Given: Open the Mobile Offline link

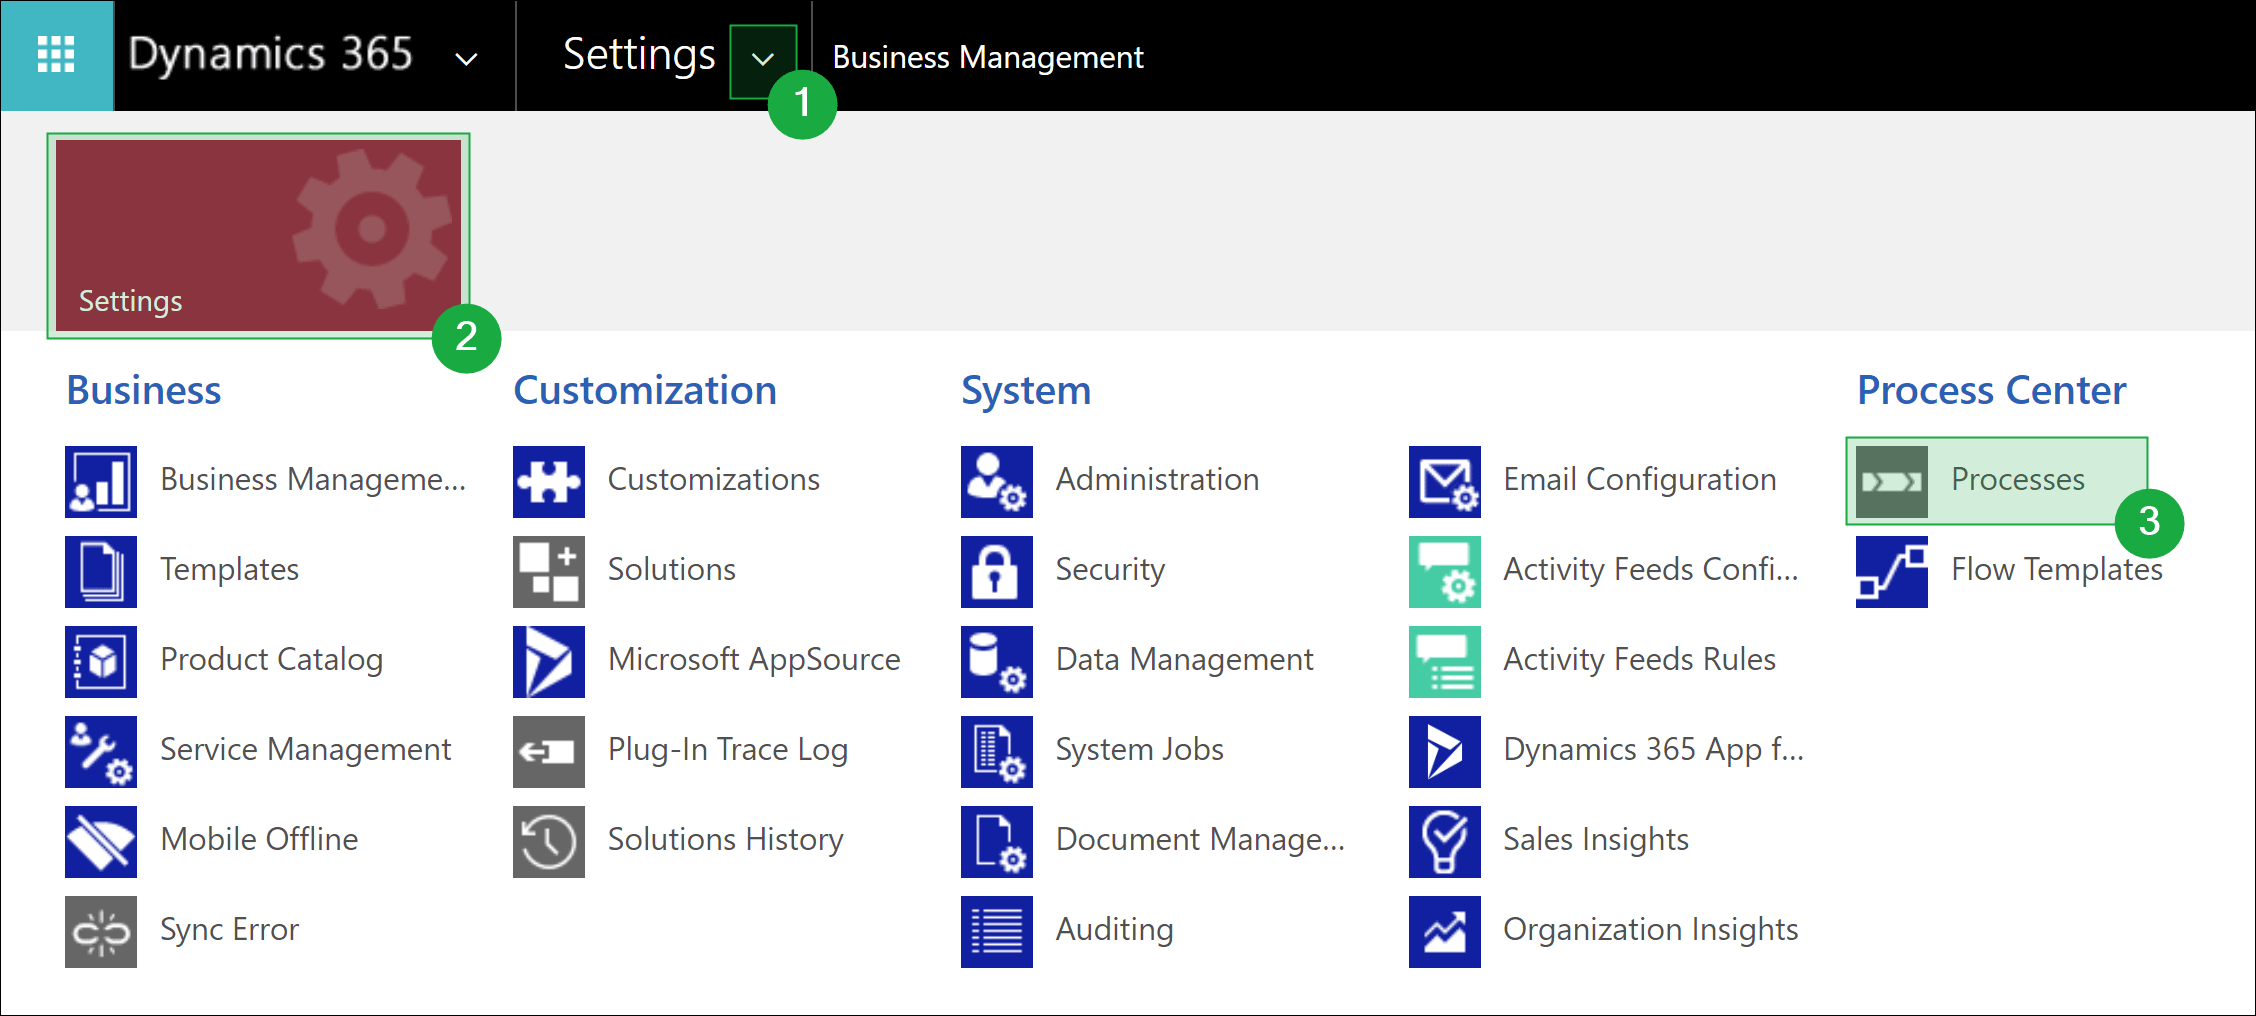Looking at the screenshot, I should pyautogui.click(x=259, y=839).
